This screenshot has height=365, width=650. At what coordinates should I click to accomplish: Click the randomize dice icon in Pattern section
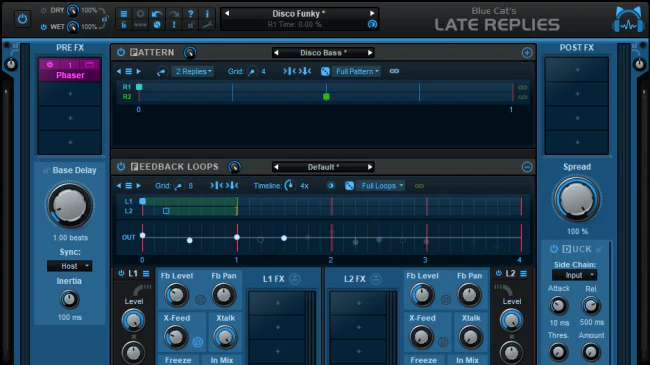point(325,71)
